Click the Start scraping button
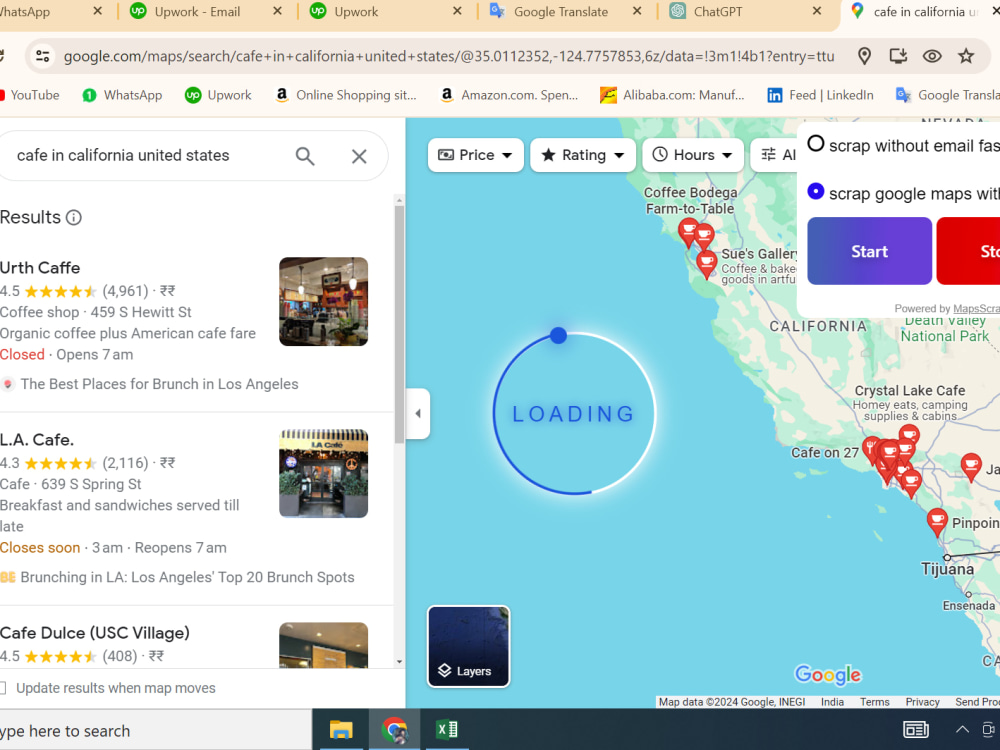This screenshot has width=1000, height=750. (869, 251)
